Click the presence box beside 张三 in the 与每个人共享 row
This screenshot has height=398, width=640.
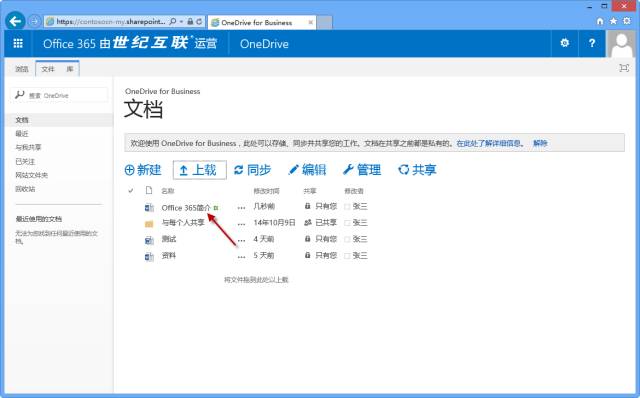point(347,223)
